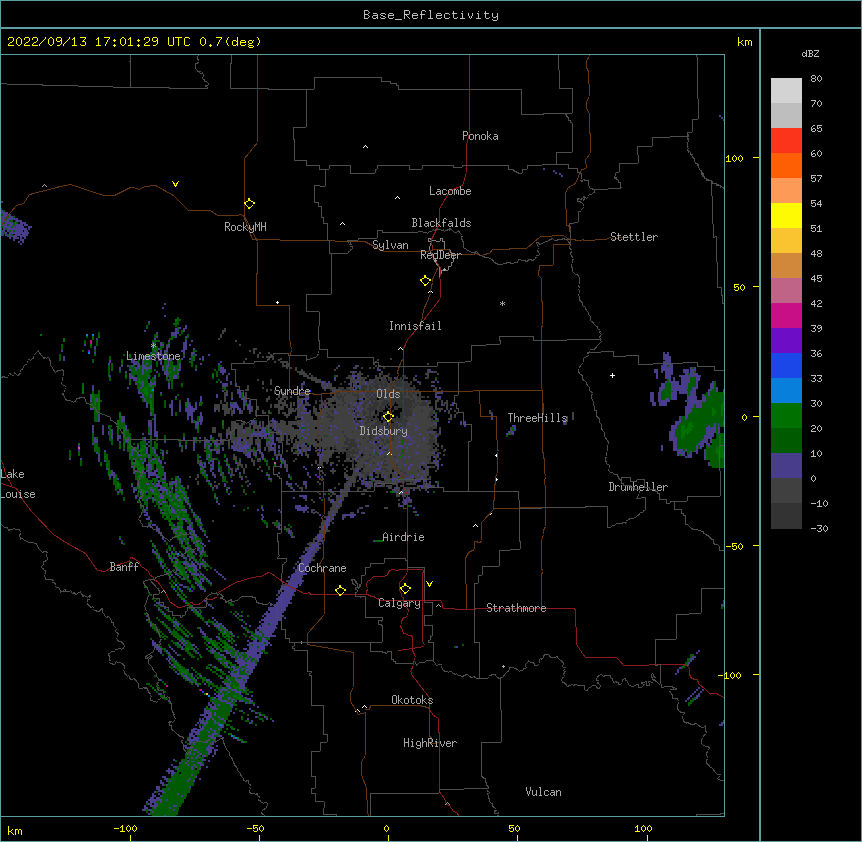The image size is (862, 842).
Task: Click the Ponoka town label
Action: click(480, 136)
